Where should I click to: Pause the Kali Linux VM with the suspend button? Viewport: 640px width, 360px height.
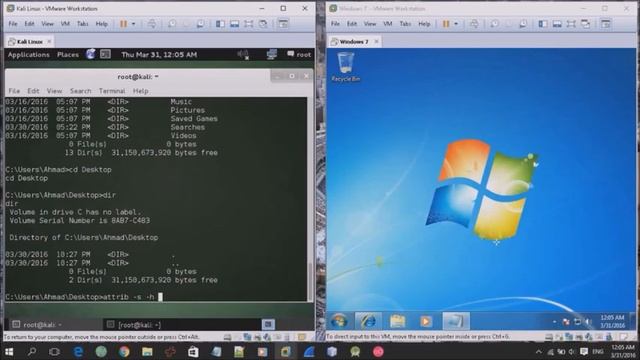pos(123,24)
